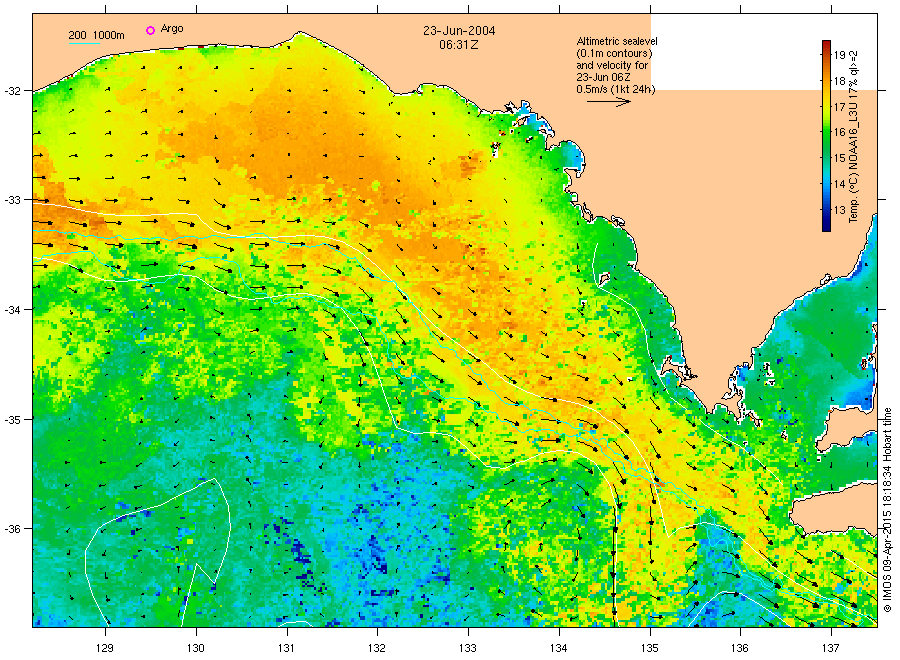This screenshot has height=660, width=900.
Task: Click the cyan depth contour legend line
Action: pos(84,43)
